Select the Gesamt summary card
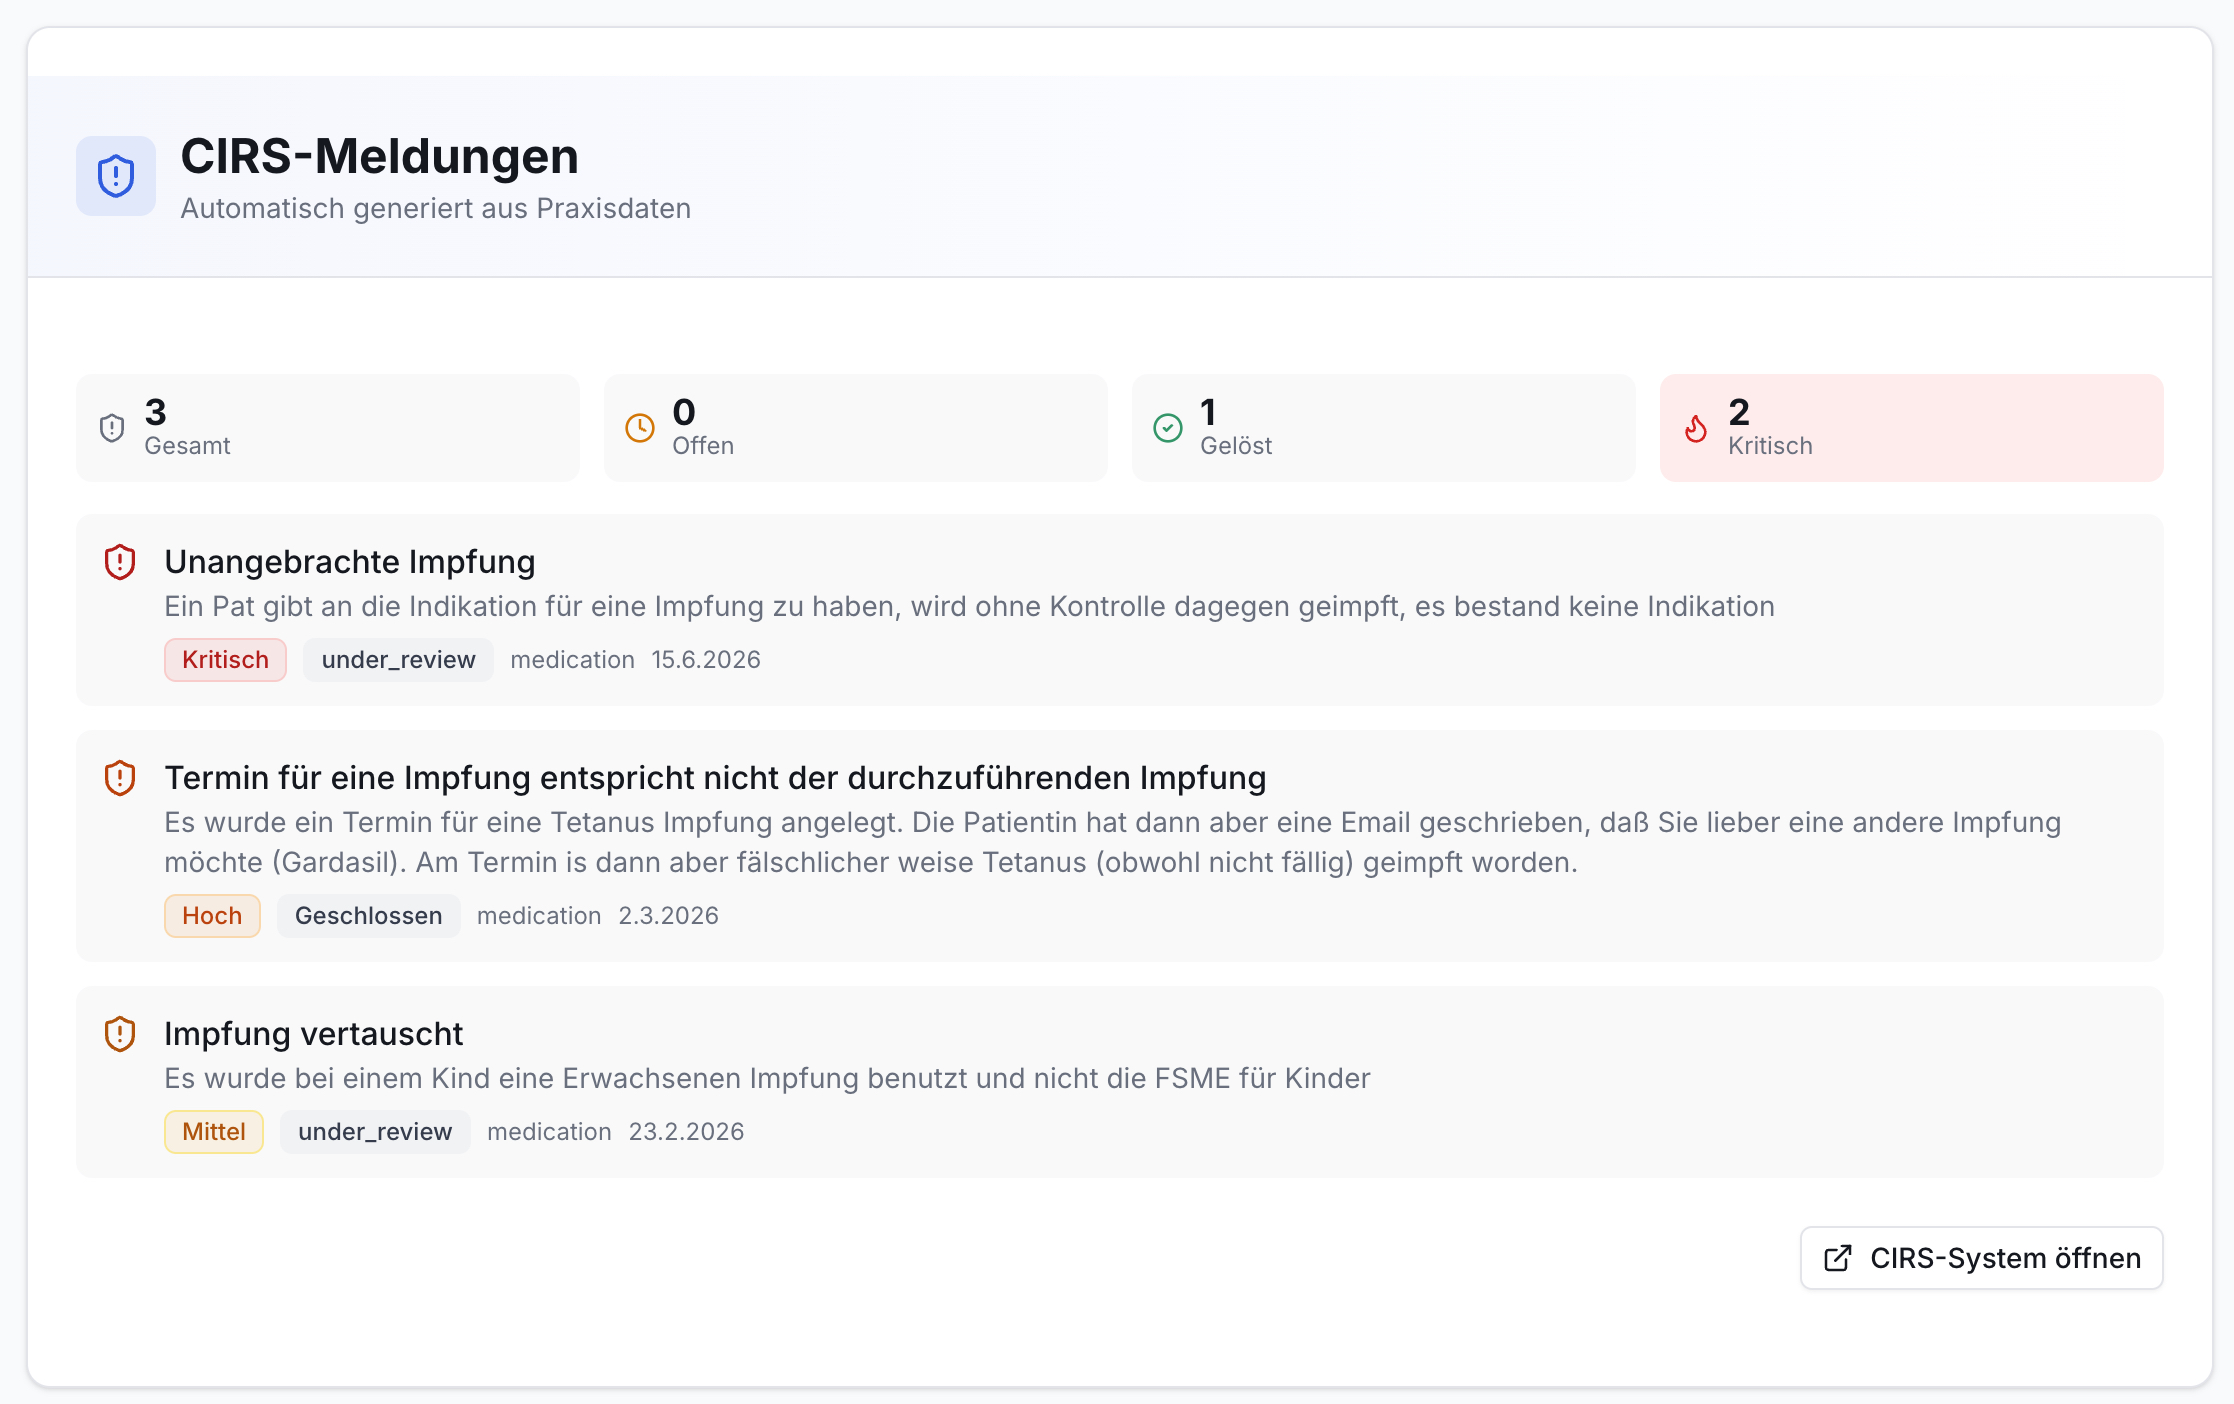Screen dimensions: 2234x1404 click(x=328, y=428)
